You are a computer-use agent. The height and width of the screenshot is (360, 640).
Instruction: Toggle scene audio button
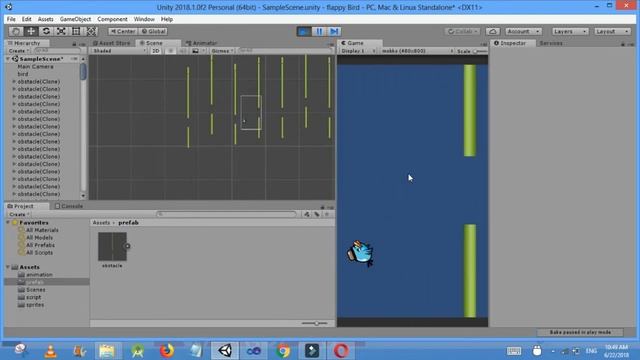182,51
